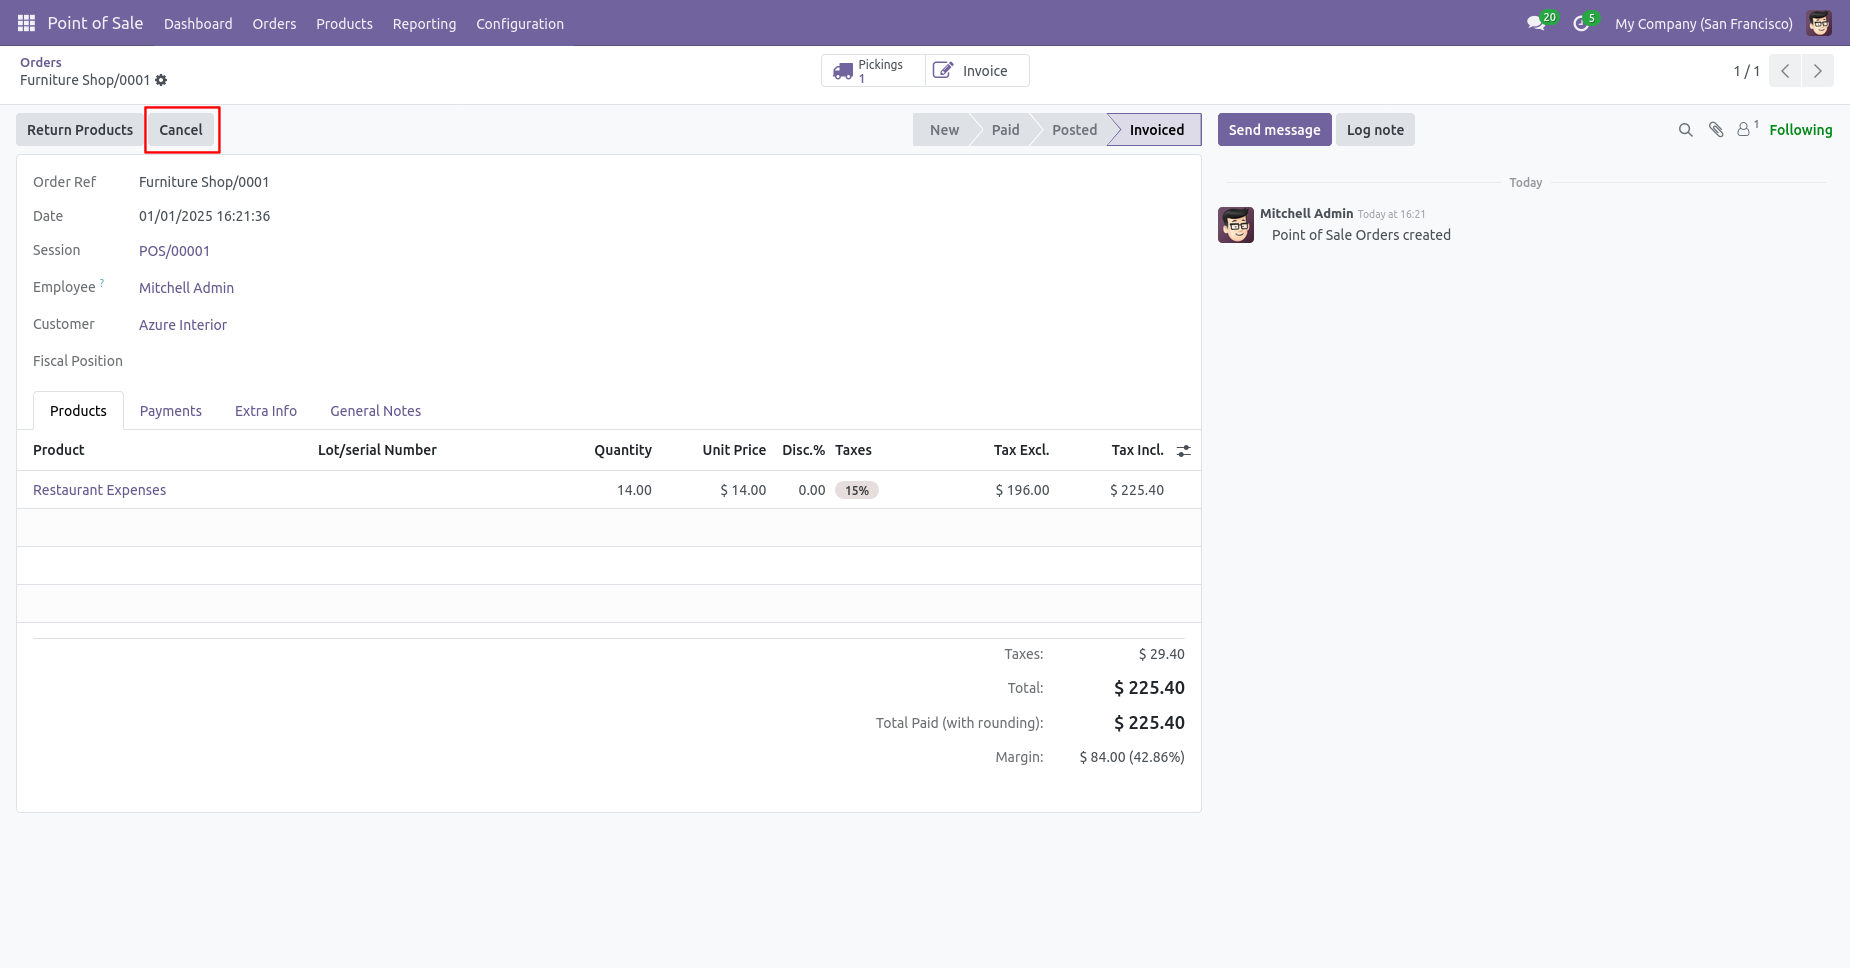Click Mitchell Admin avatar in chatter message

coord(1236,225)
